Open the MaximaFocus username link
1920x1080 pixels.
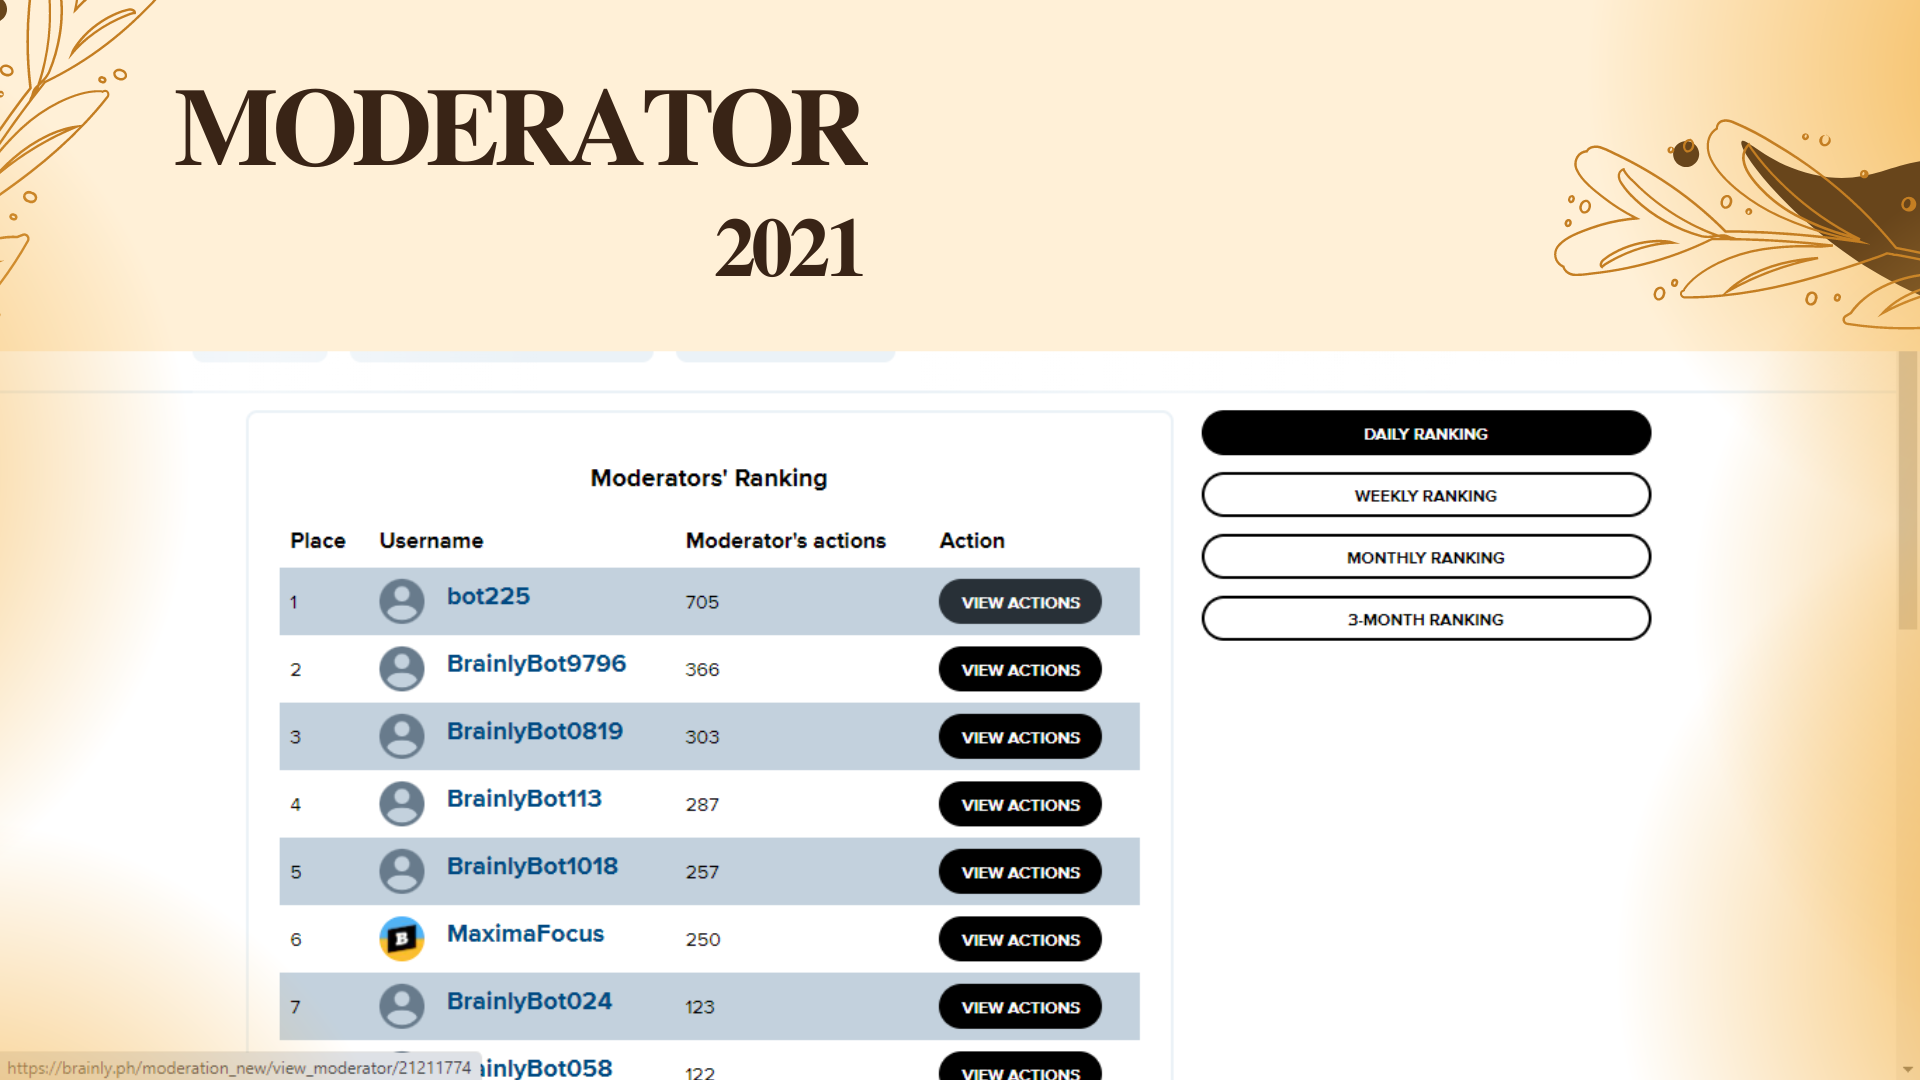pos(525,933)
